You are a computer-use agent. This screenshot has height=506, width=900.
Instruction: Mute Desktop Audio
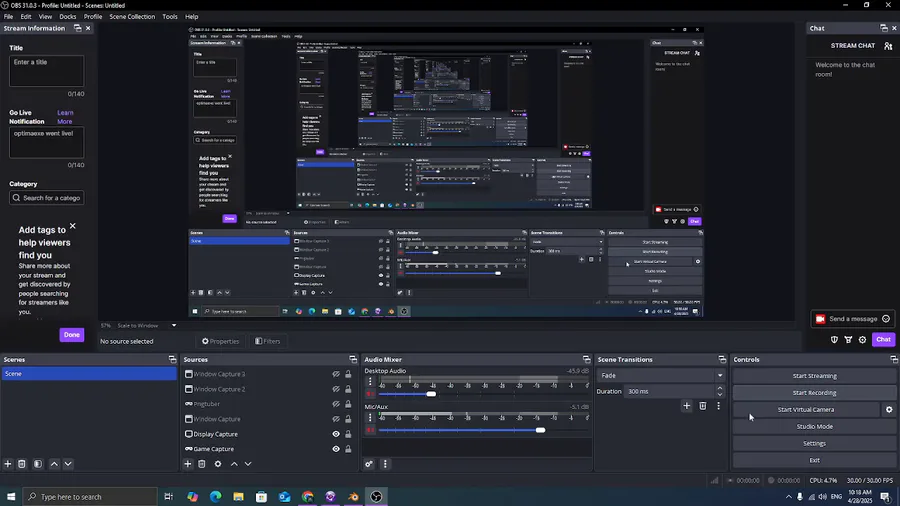(x=370, y=394)
